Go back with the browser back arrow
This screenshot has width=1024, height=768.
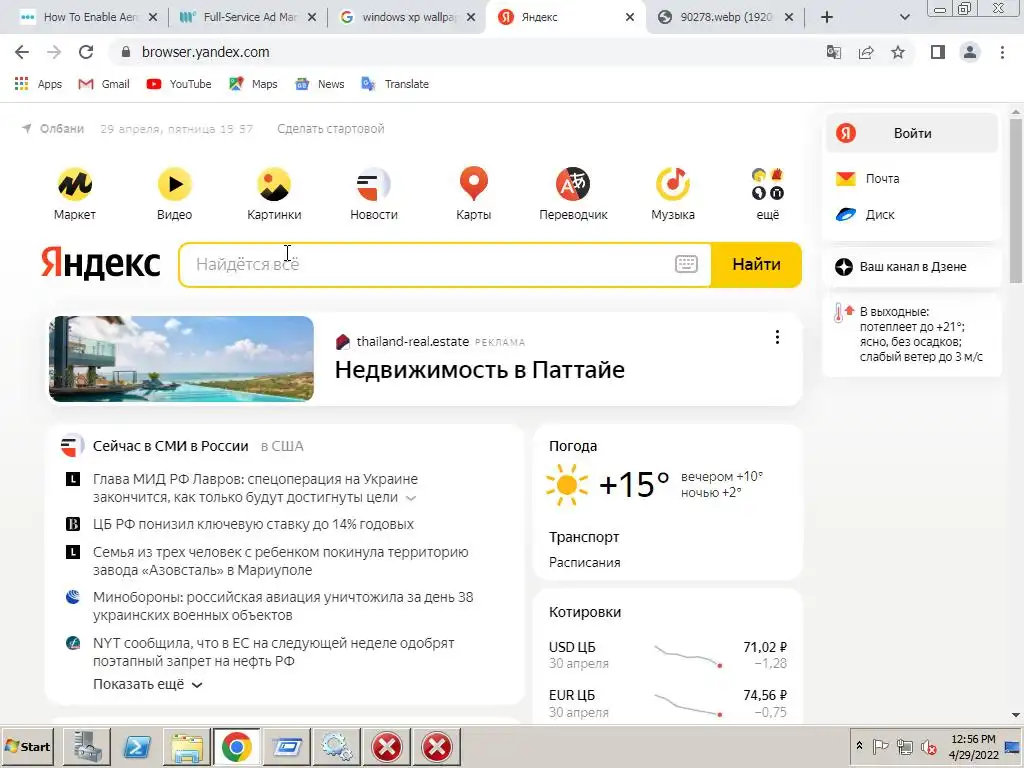click(x=22, y=52)
